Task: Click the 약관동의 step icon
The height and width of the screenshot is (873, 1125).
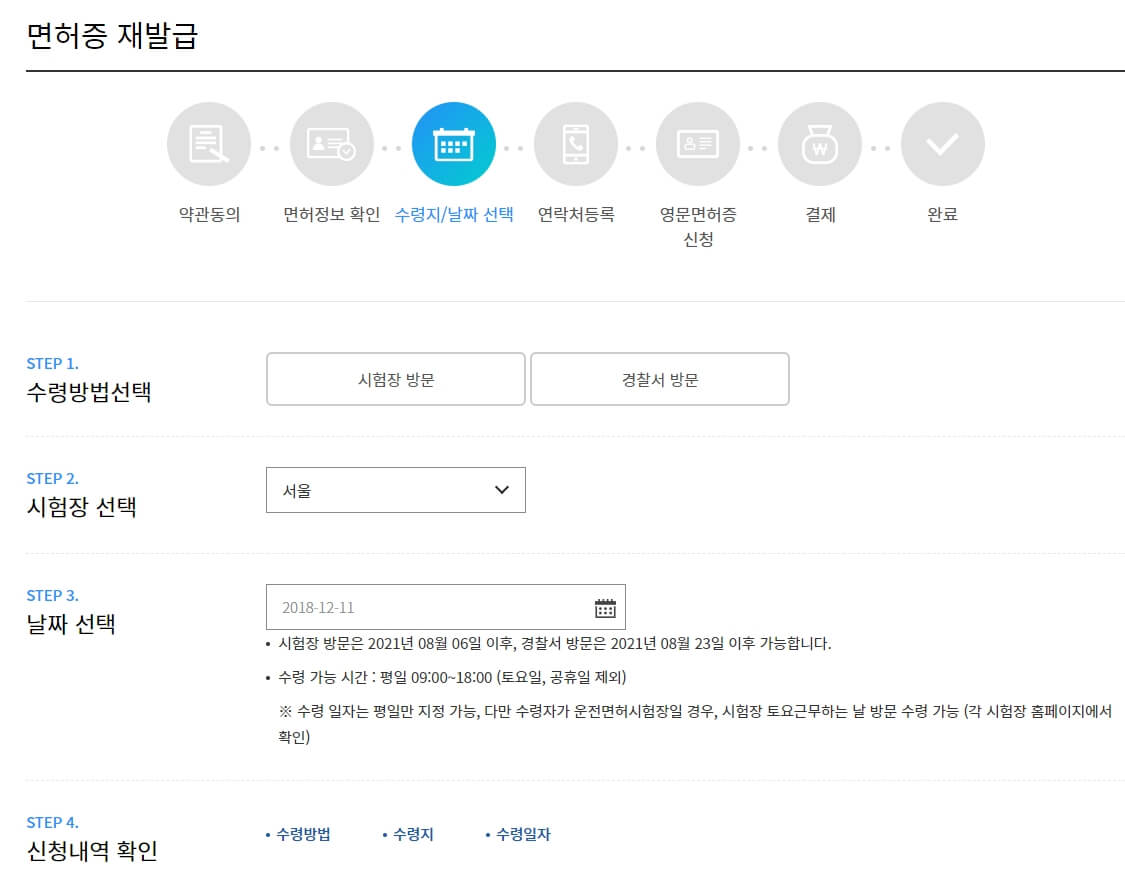Action: (x=208, y=143)
